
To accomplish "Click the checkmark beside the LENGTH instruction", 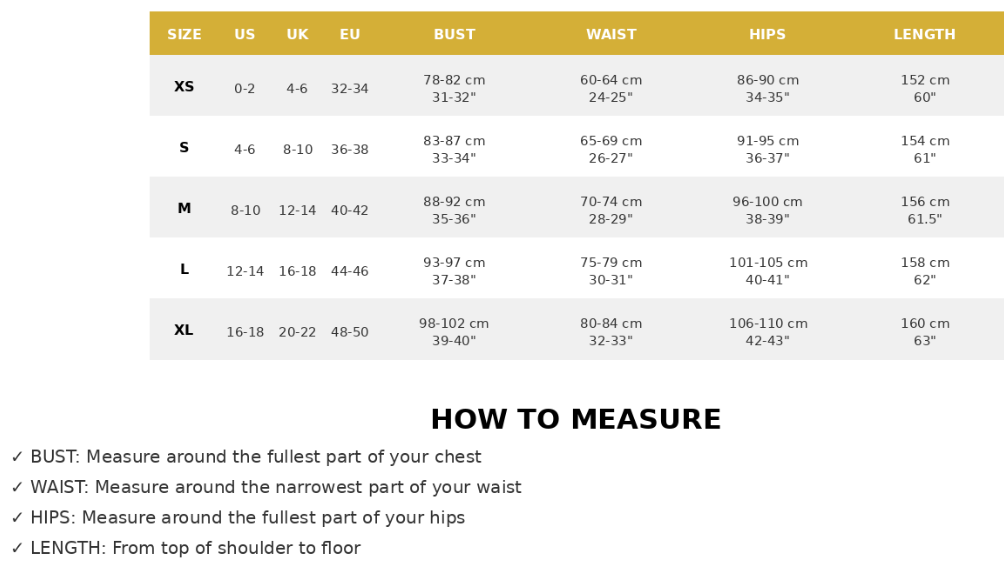I will [x=17, y=548].
